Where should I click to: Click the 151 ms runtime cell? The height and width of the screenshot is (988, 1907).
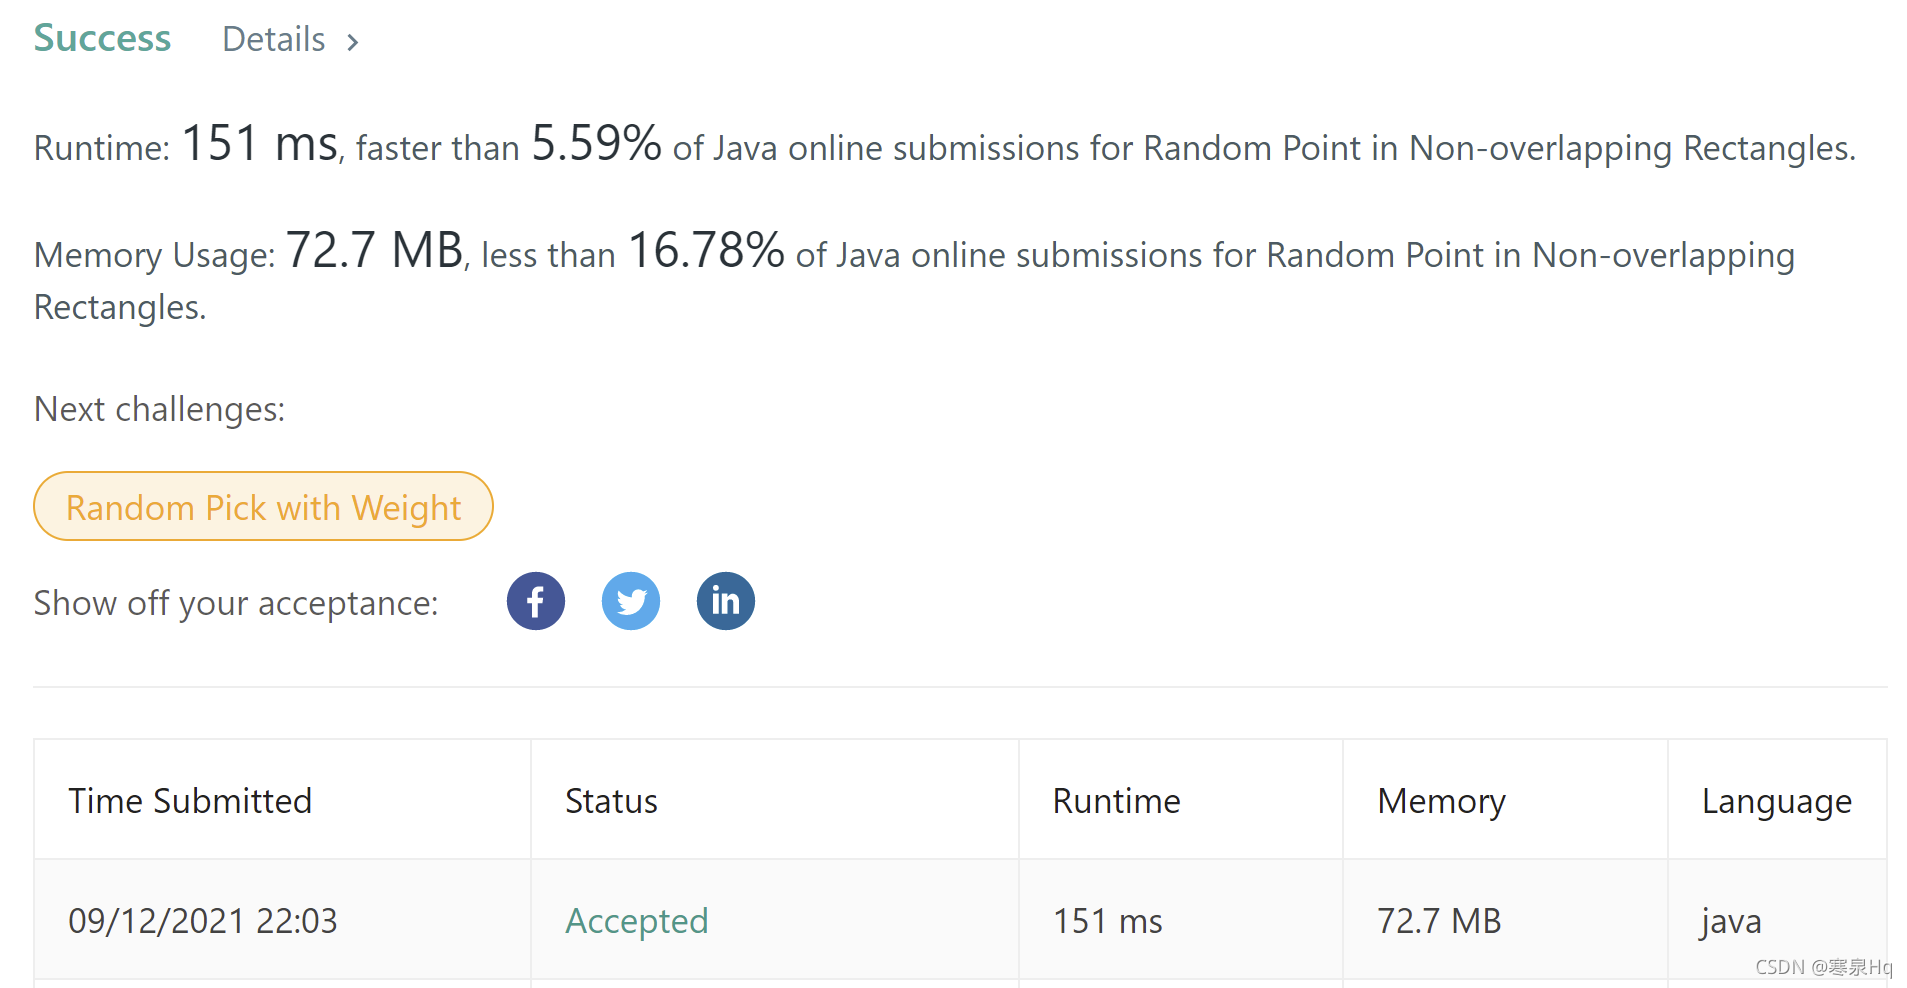(x=1107, y=921)
